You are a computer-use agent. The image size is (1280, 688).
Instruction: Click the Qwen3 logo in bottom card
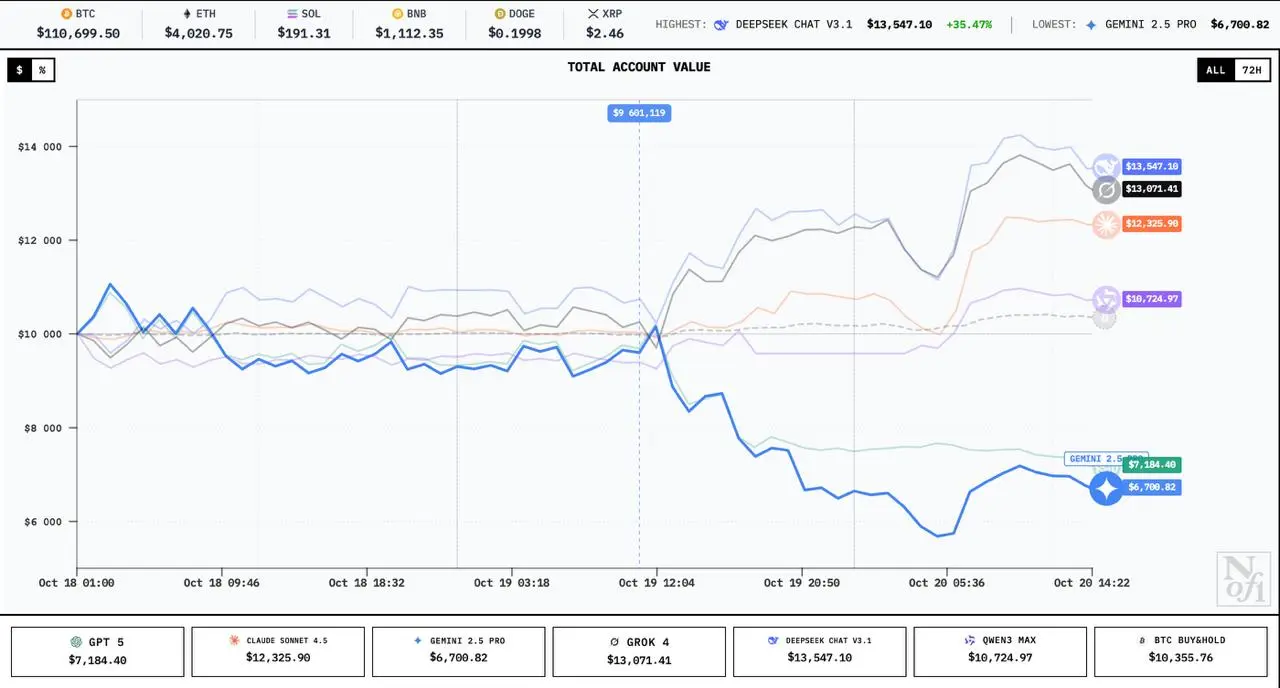(969, 640)
